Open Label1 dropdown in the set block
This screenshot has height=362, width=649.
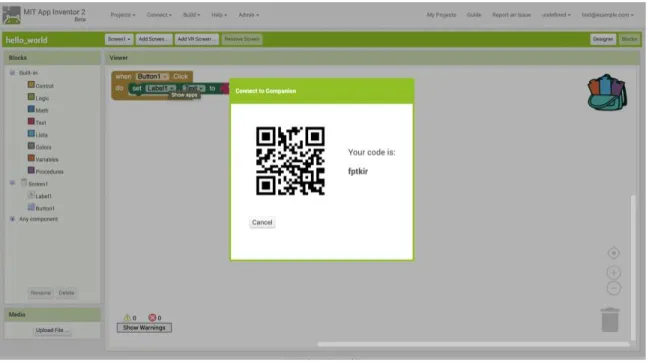tap(161, 88)
